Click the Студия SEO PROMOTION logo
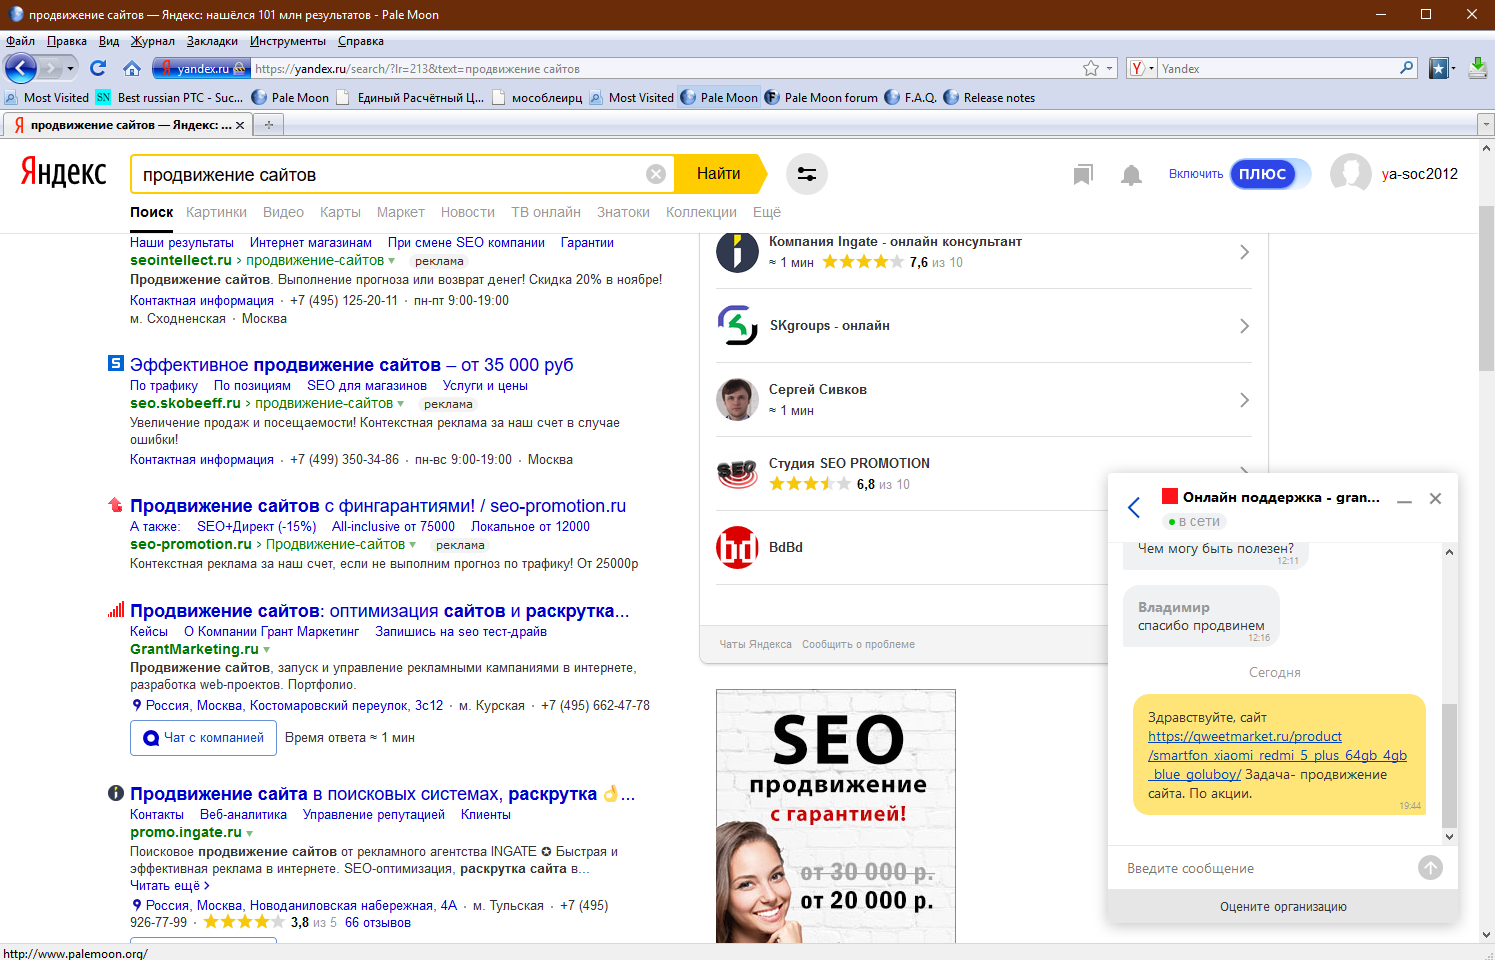This screenshot has height=960, width=1495. pyautogui.click(x=737, y=474)
